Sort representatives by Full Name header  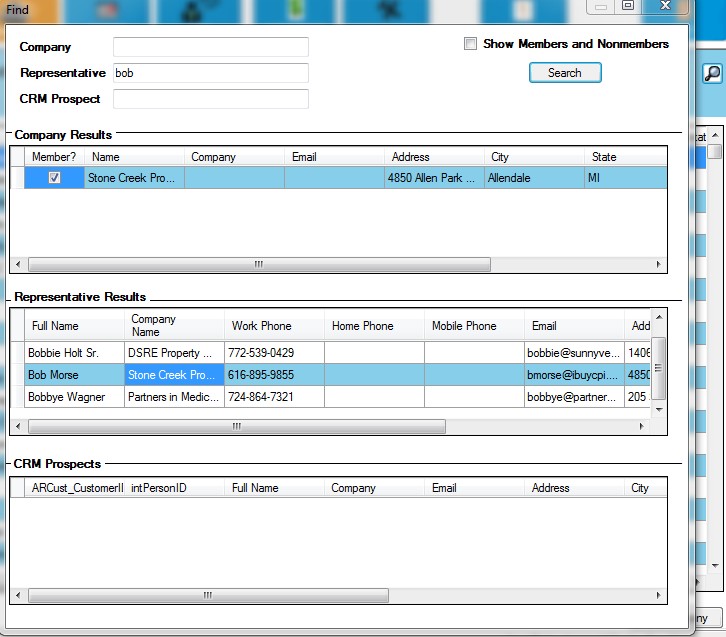pos(74,325)
